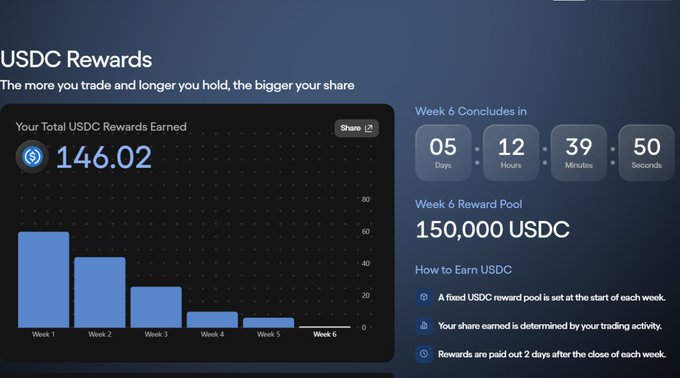Click the Week 1 bar in the chart
Viewport: 680px width, 378px height.
[43, 280]
